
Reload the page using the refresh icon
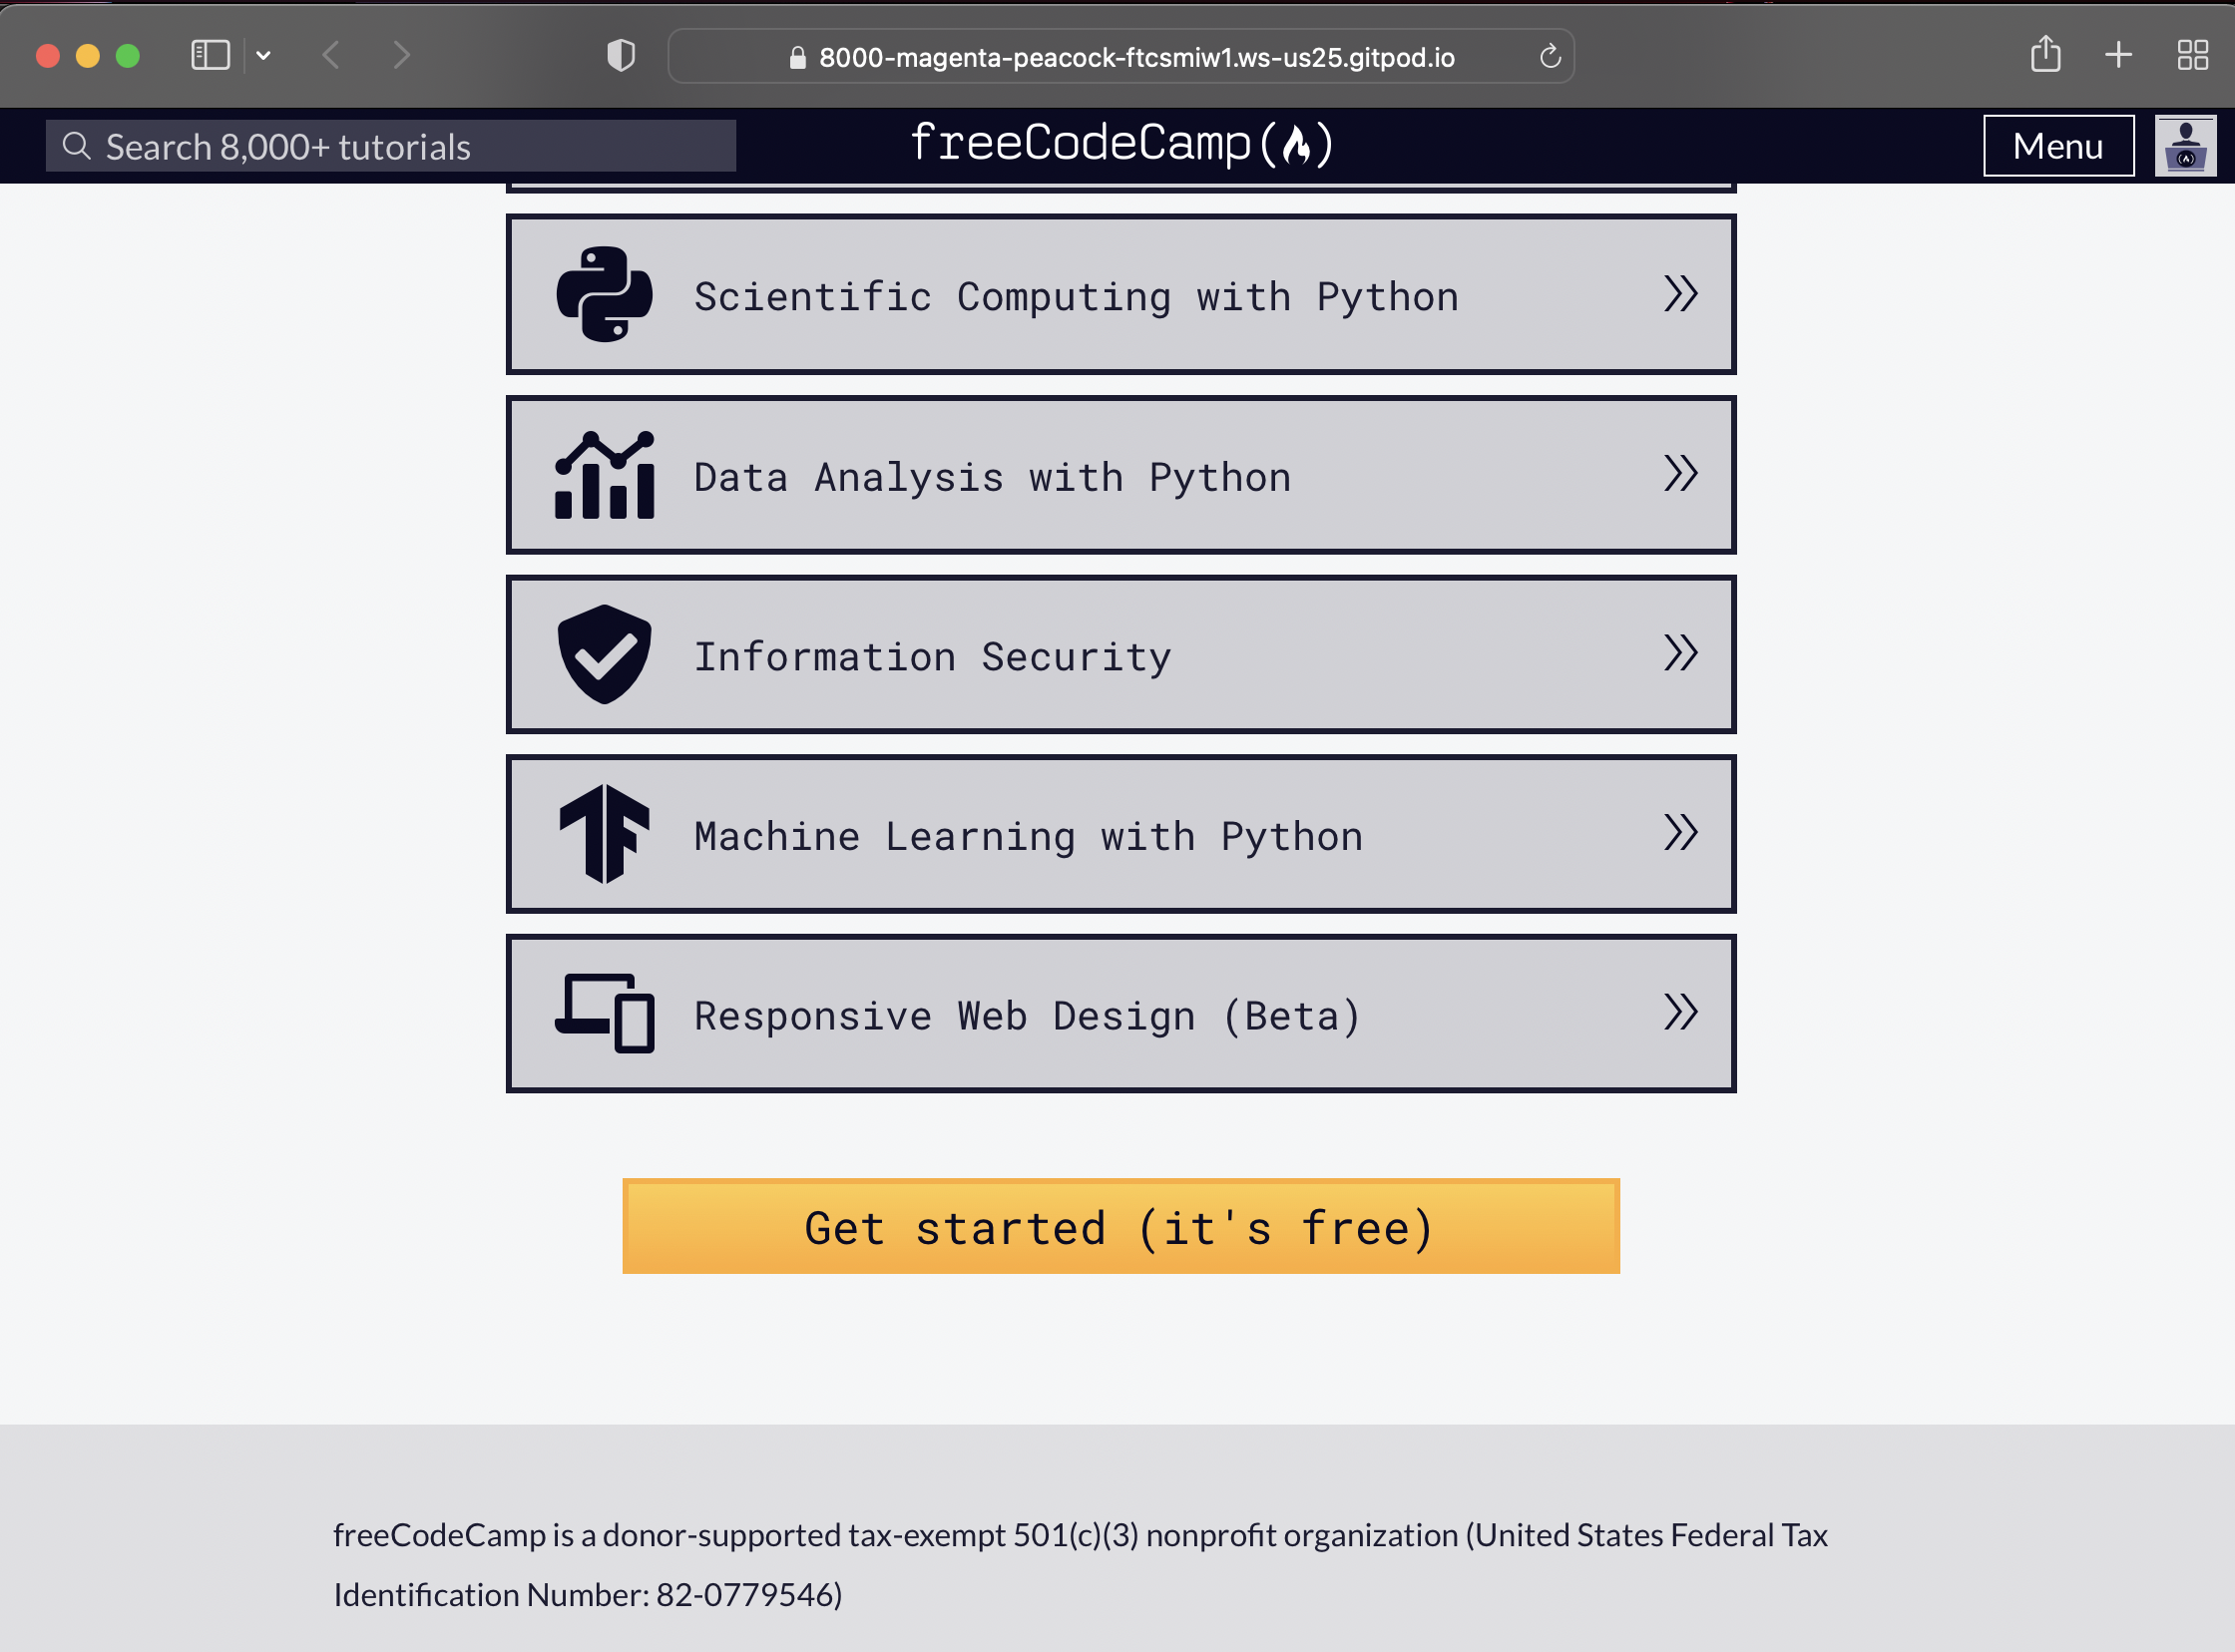click(1549, 56)
